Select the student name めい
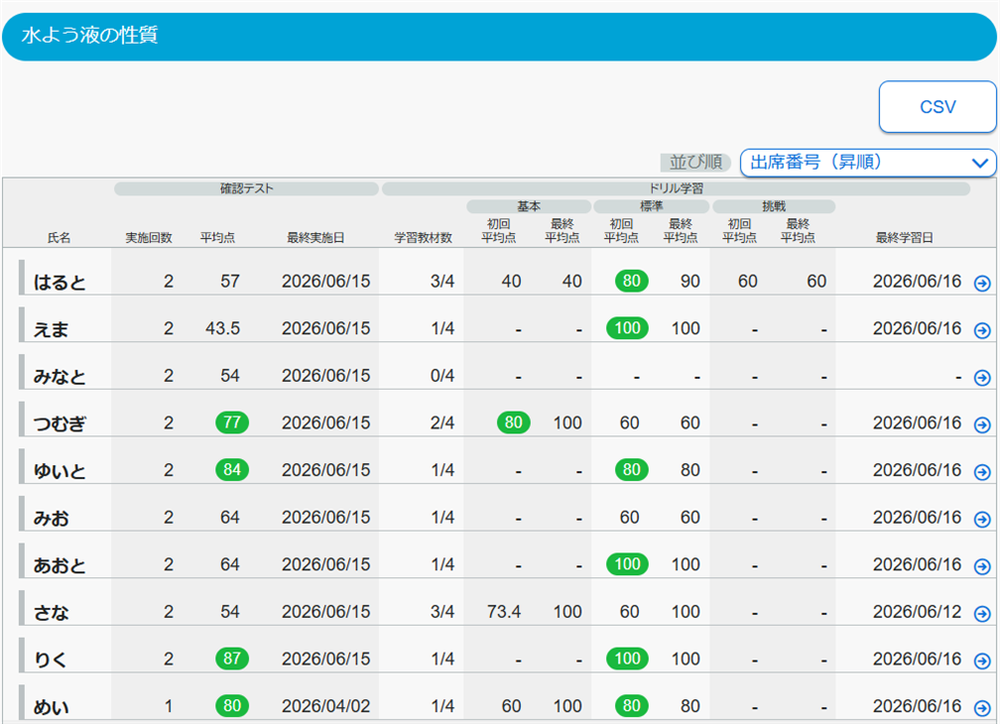This screenshot has height=724, width=1000. point(51,707)
